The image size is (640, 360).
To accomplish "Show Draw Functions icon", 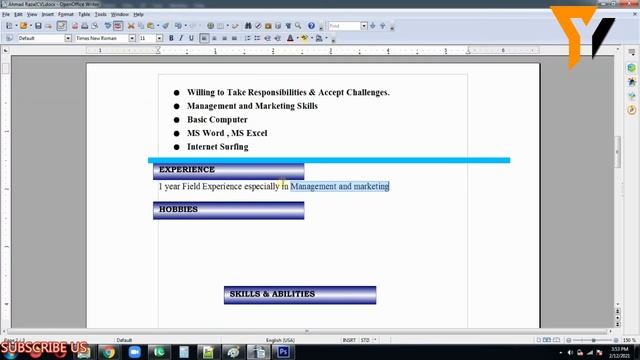I will 235,26.
